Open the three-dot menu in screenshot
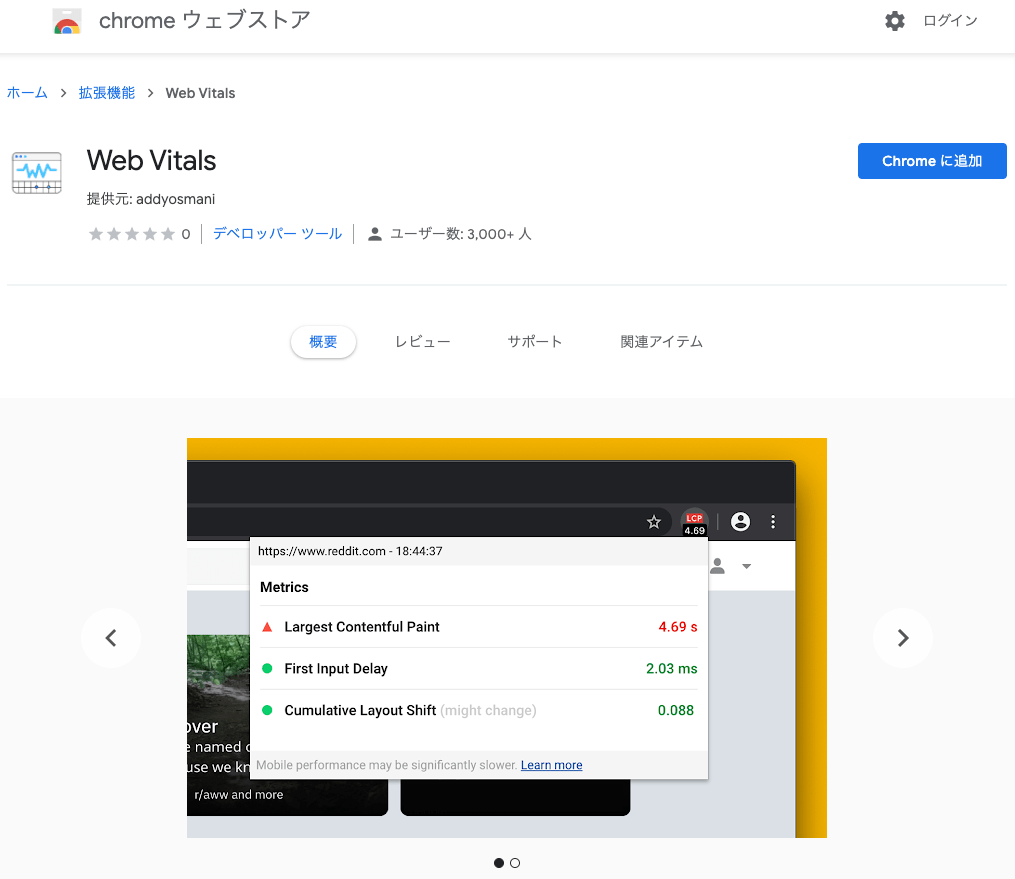Screen dimensions: 1015x879 773,522
